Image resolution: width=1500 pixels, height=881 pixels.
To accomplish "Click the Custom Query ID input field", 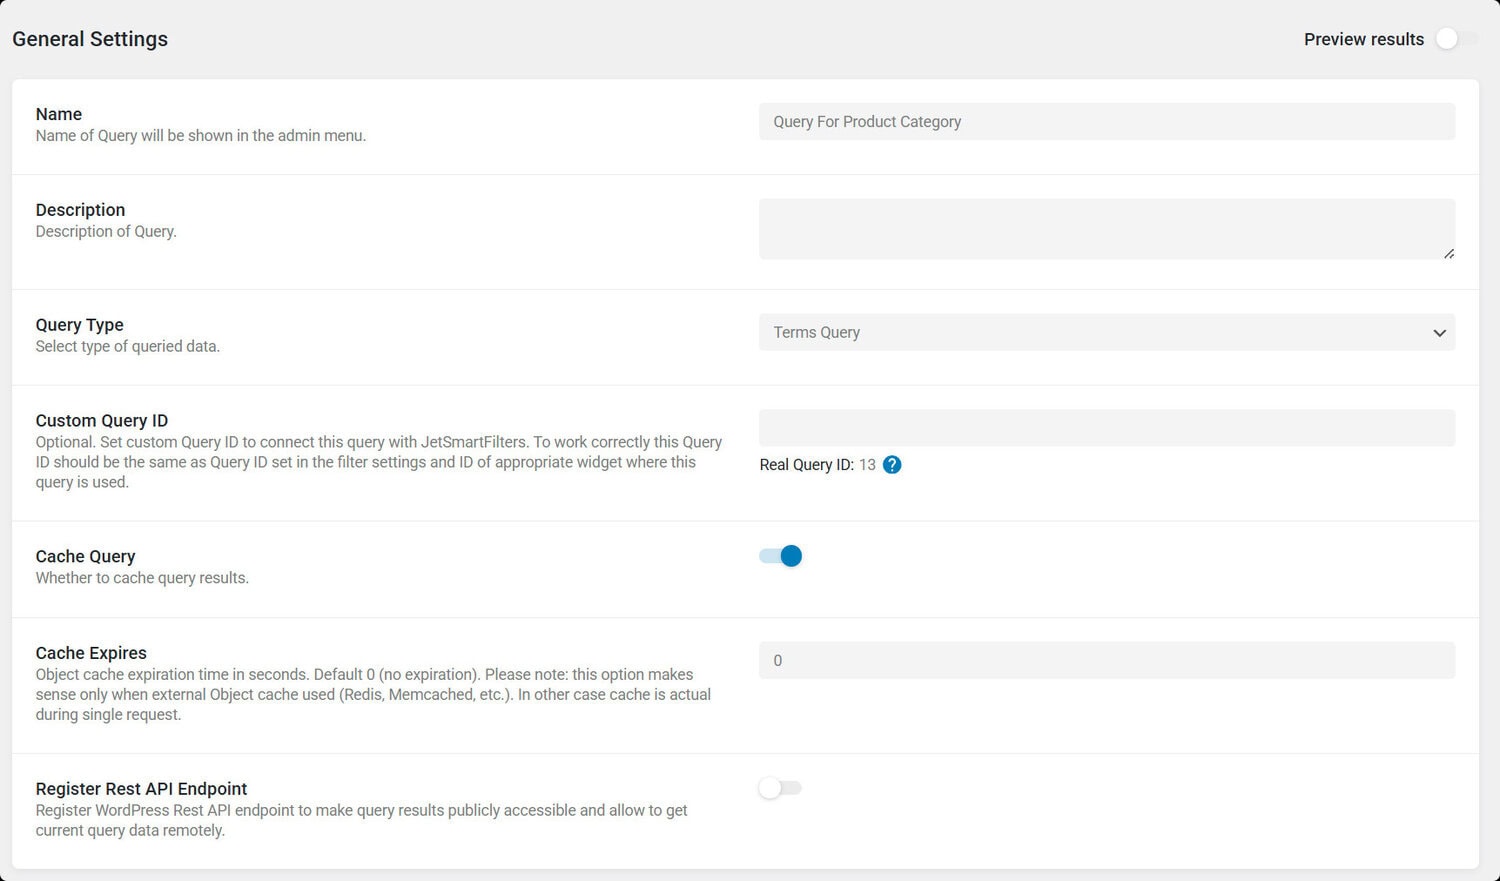I will click(1107, 428).
